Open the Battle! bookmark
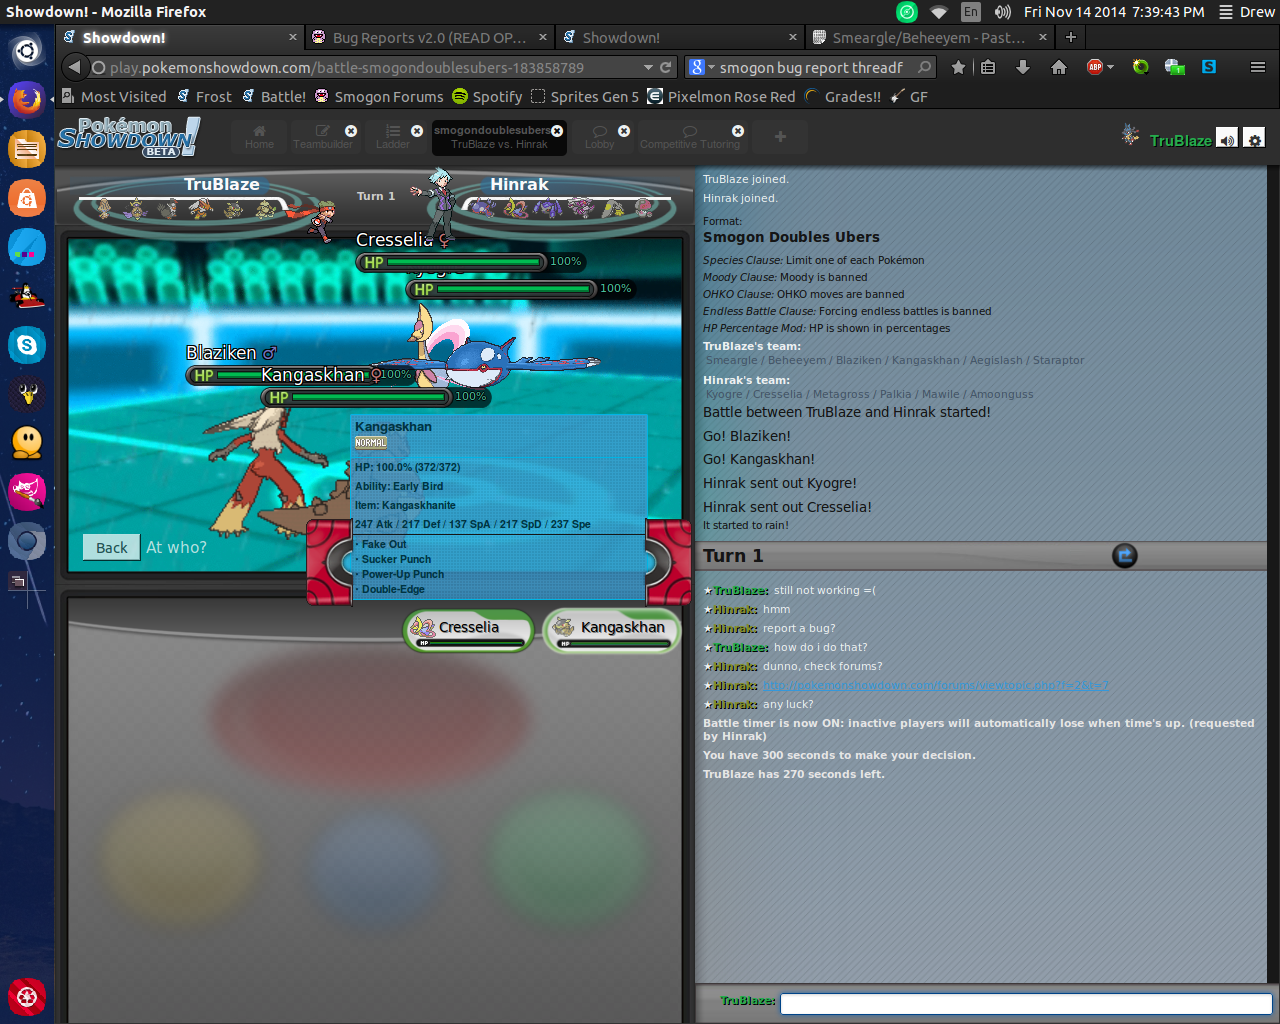 pos(274,96)
